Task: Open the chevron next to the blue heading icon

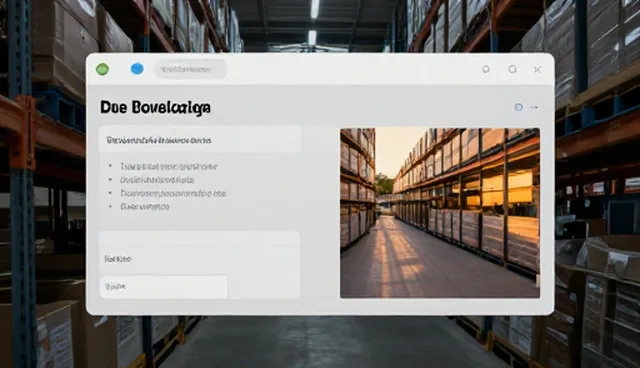Action: point(534,108)
